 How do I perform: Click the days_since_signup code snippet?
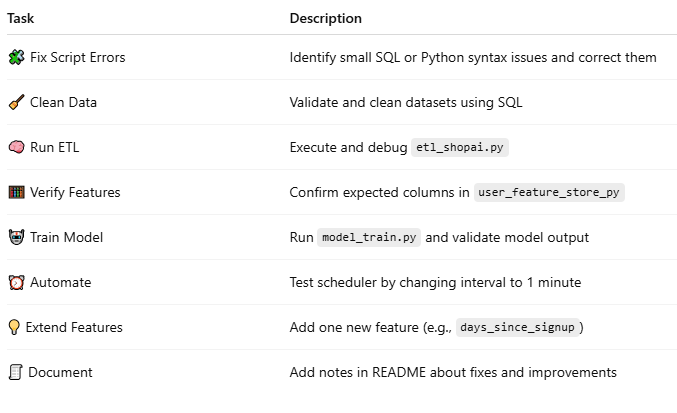pyautogui.click(x=520, y=327)
